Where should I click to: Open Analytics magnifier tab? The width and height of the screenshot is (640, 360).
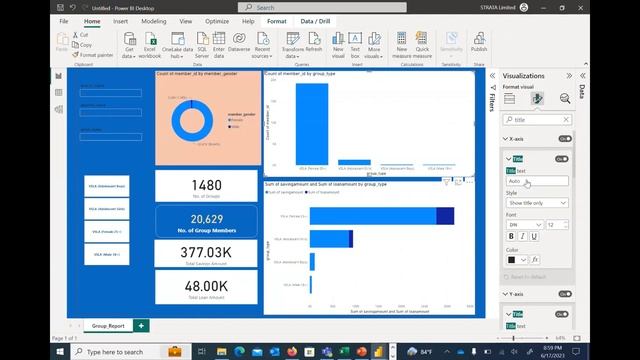point(565,98)
